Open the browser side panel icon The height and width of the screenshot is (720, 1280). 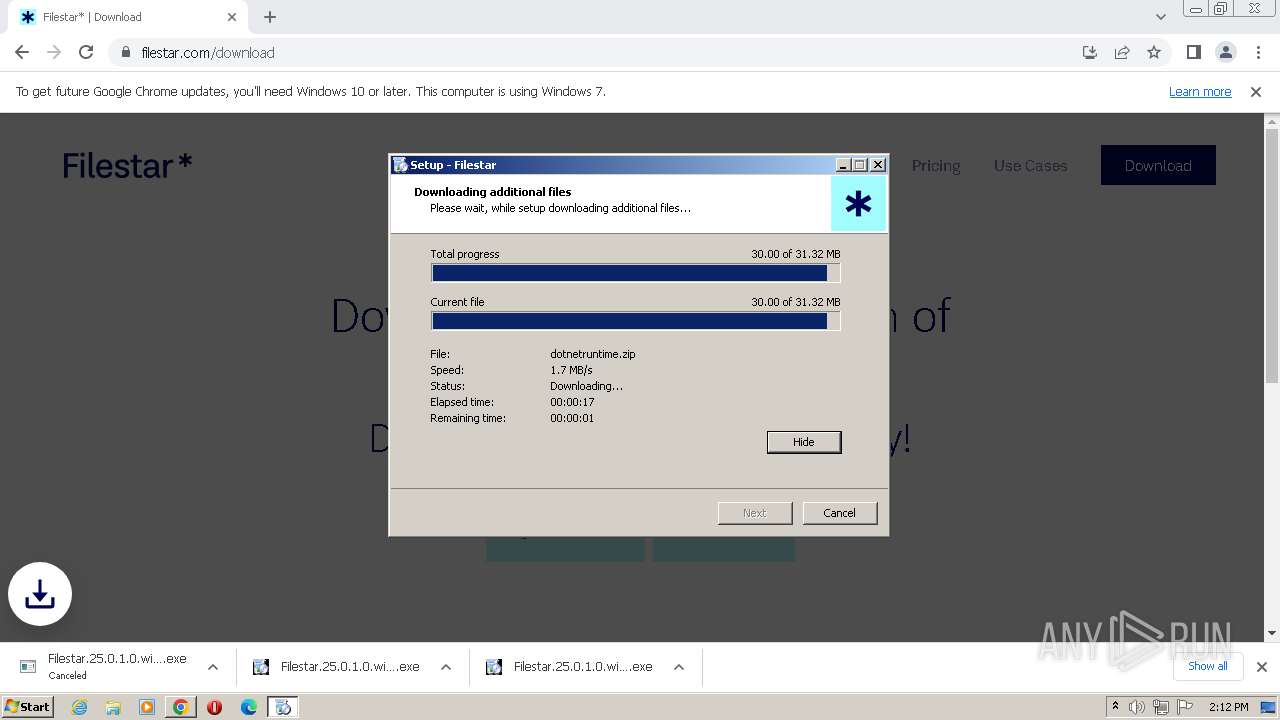coord(1193,52)
